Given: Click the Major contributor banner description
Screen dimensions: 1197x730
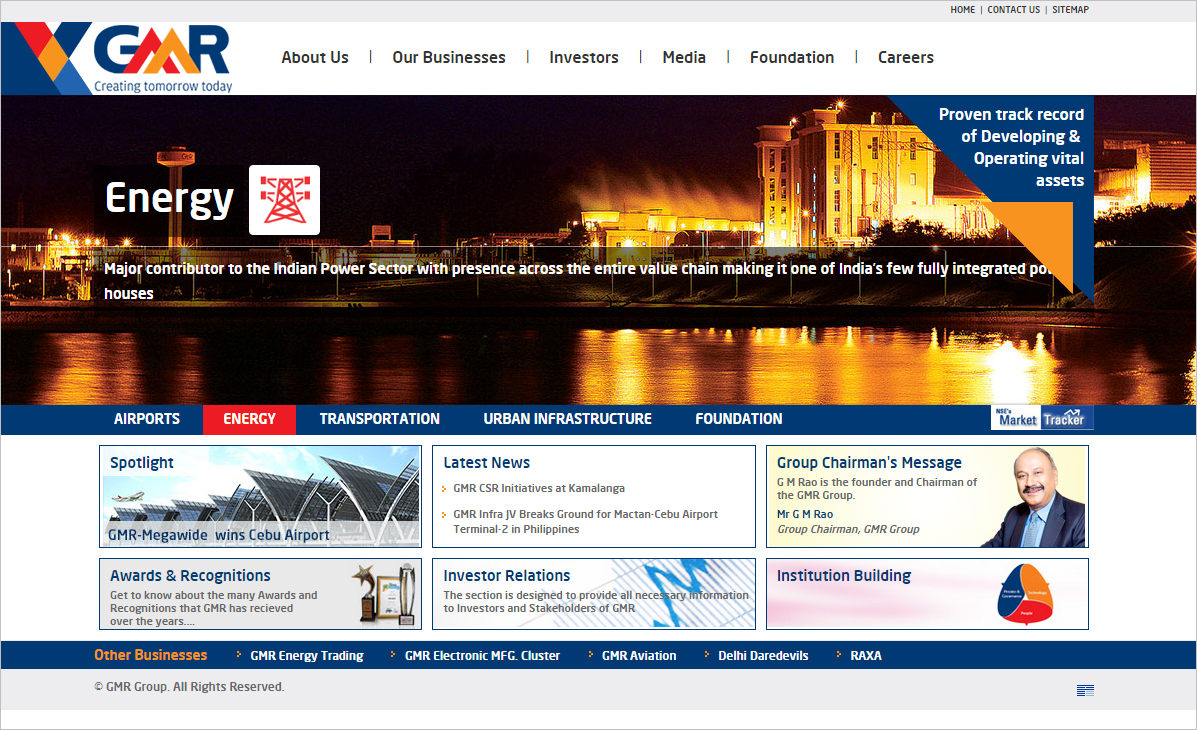Looking at the screenshot, I should pos(579,280).
